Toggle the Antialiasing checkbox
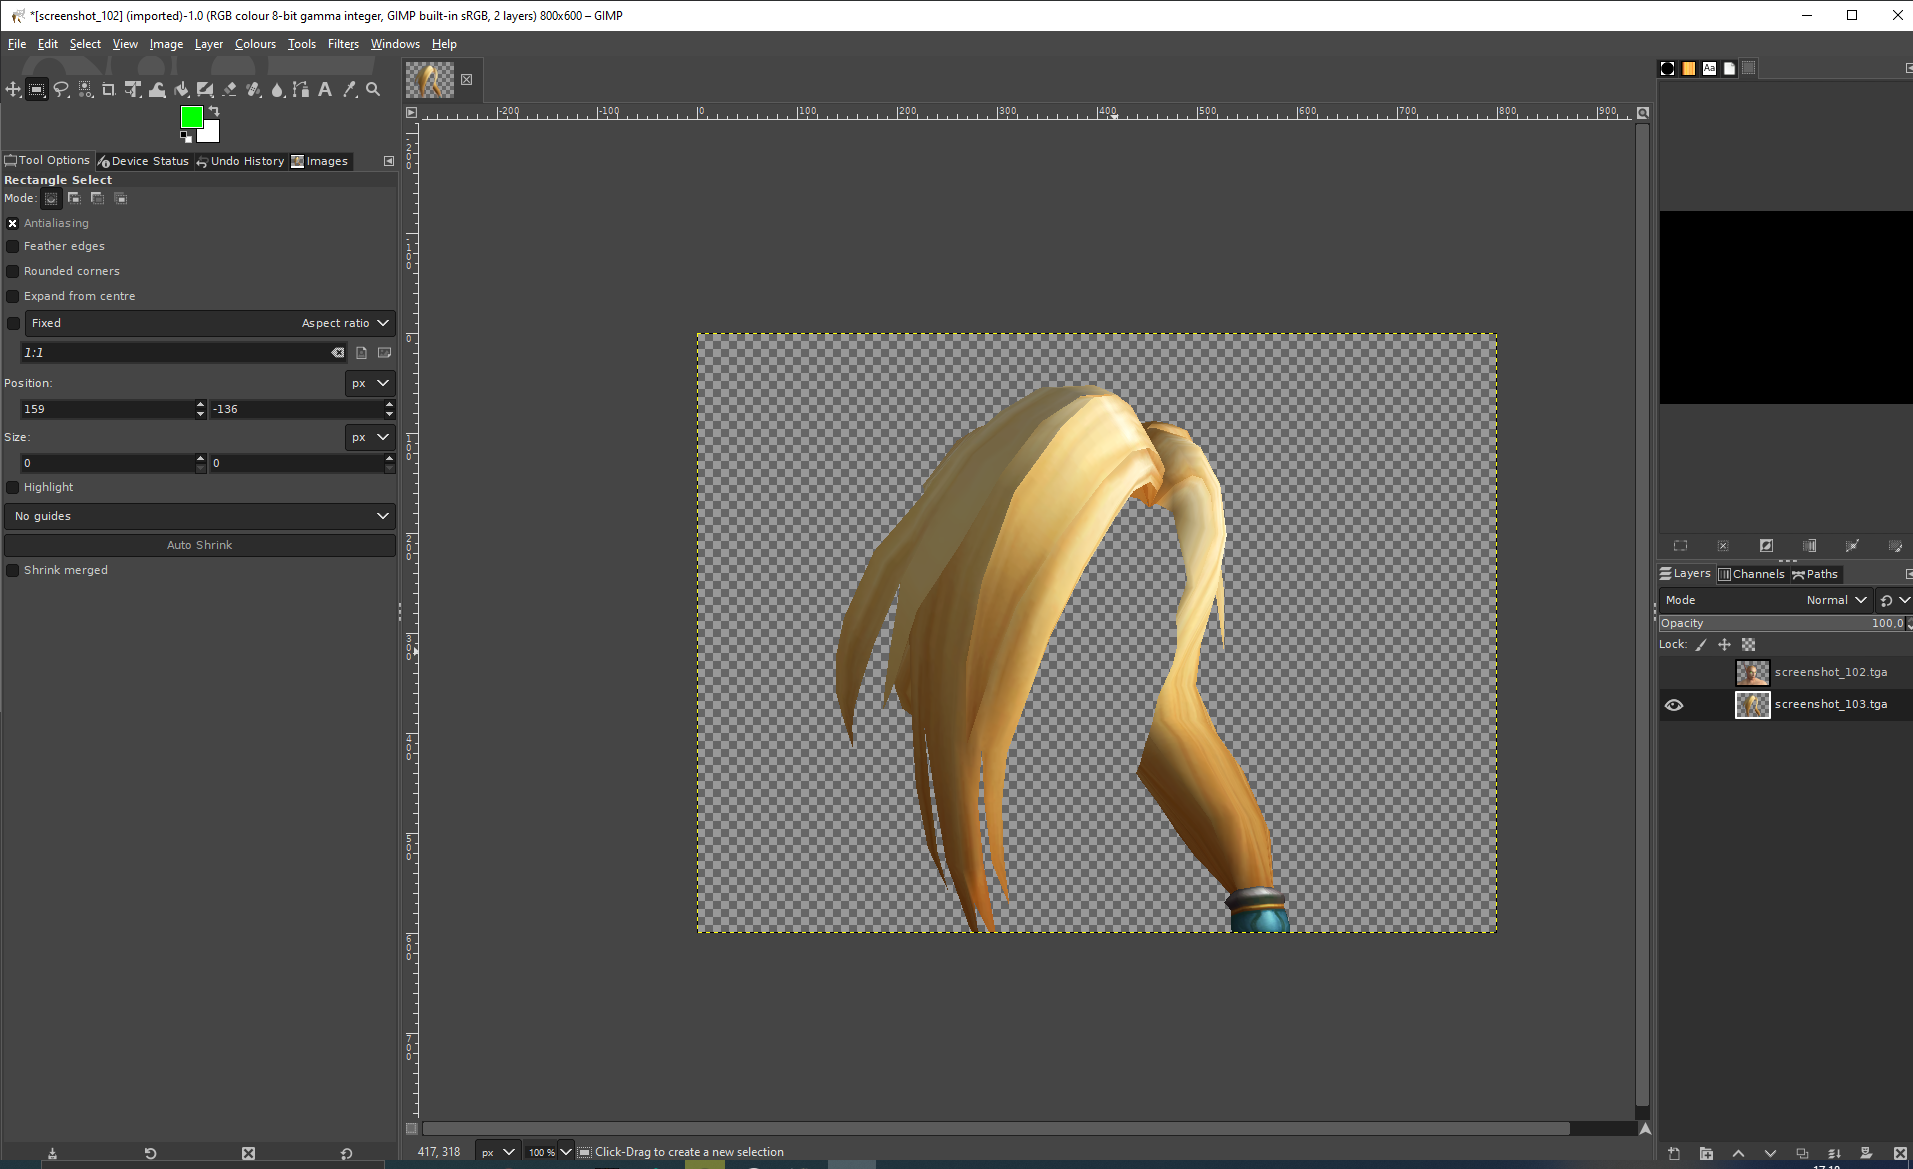1913x1169 pixels. (13, 223)
